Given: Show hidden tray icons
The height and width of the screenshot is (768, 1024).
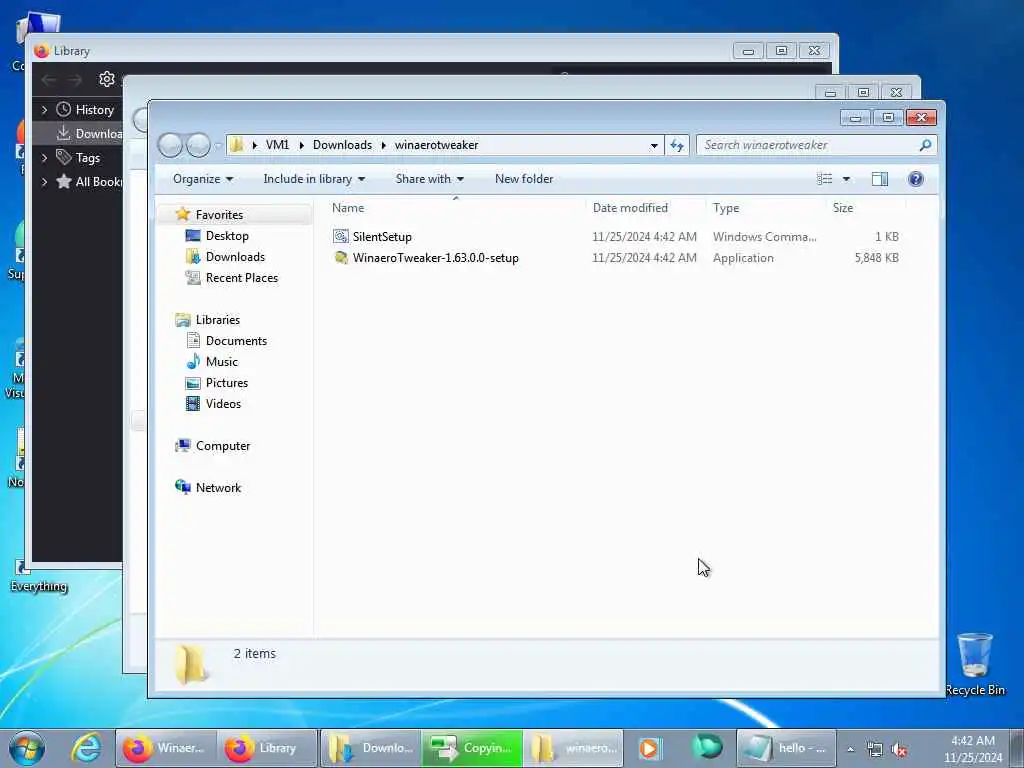Looking at the screenshot, I should (850, 750).
